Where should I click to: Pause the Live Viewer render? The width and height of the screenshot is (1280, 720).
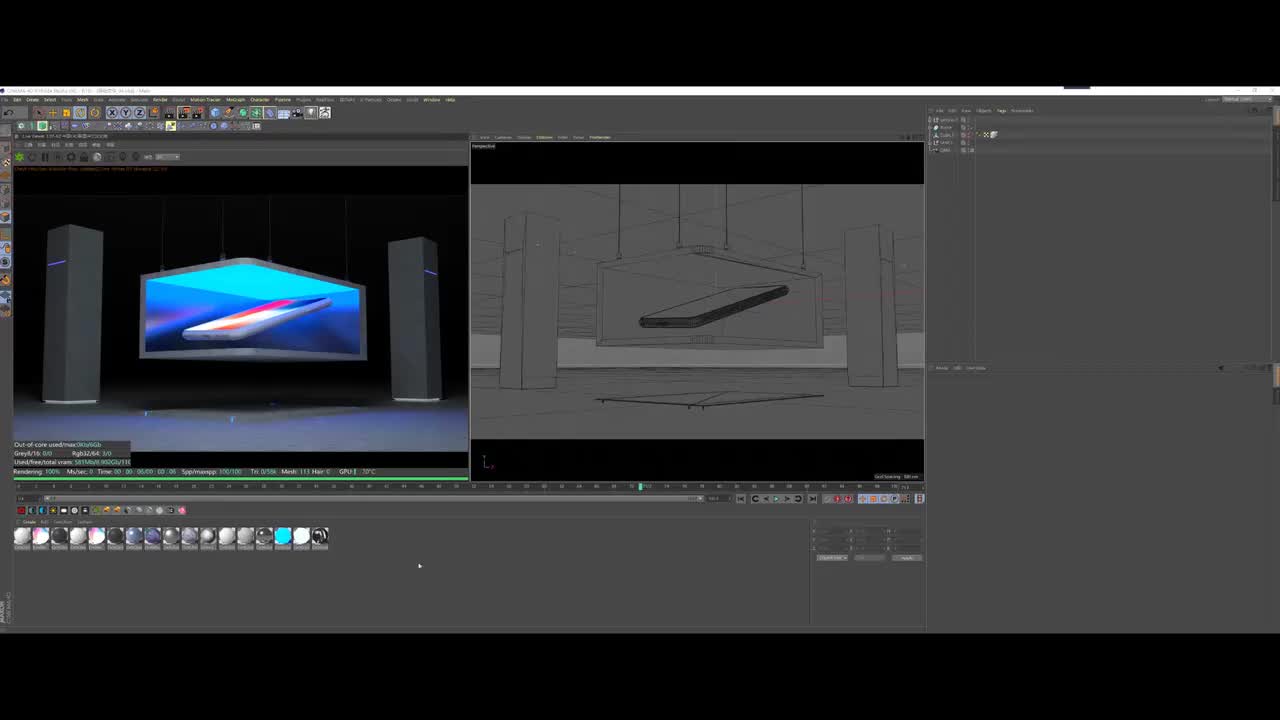(44, 157)
